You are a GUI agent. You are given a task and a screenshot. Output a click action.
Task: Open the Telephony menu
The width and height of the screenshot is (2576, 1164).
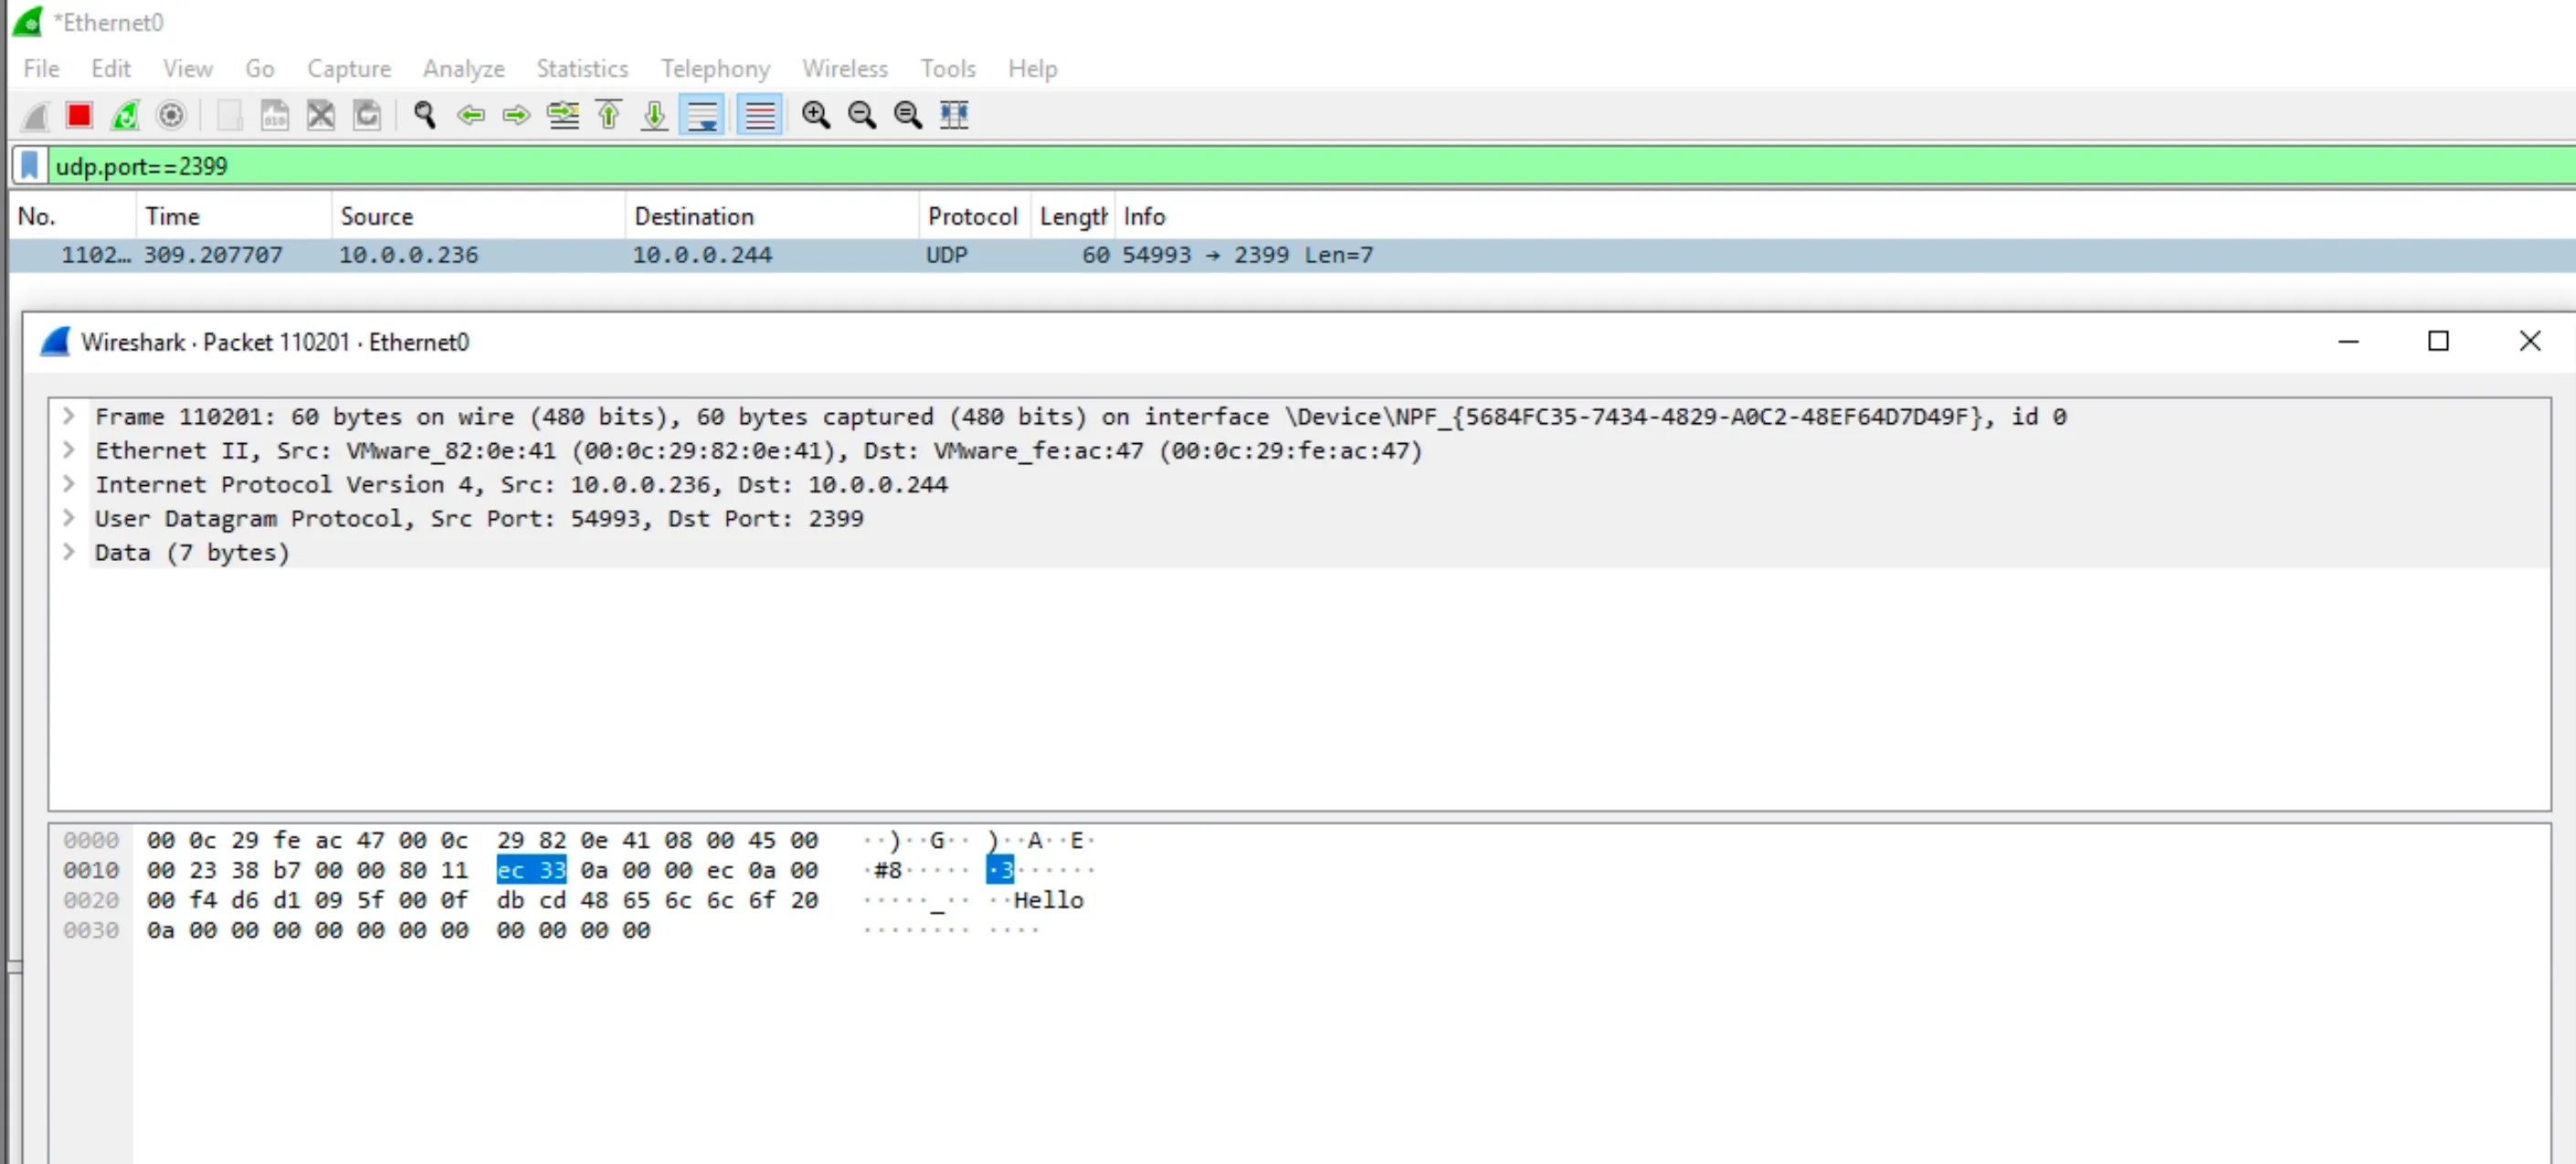716,69
